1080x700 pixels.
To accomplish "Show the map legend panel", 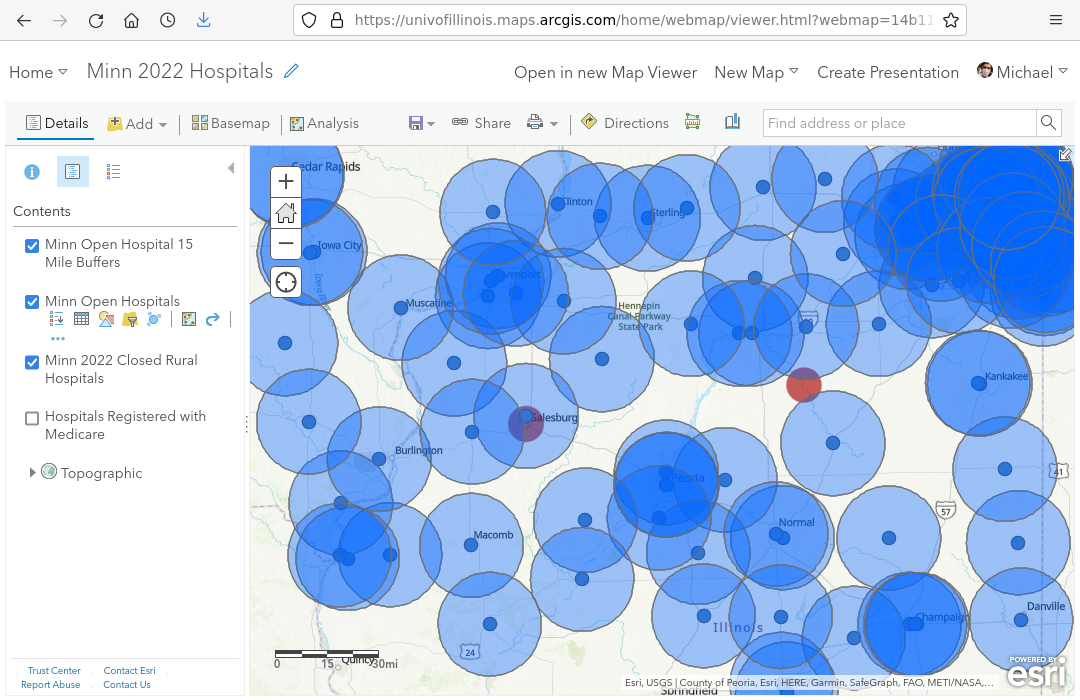I will pos(113,172).
